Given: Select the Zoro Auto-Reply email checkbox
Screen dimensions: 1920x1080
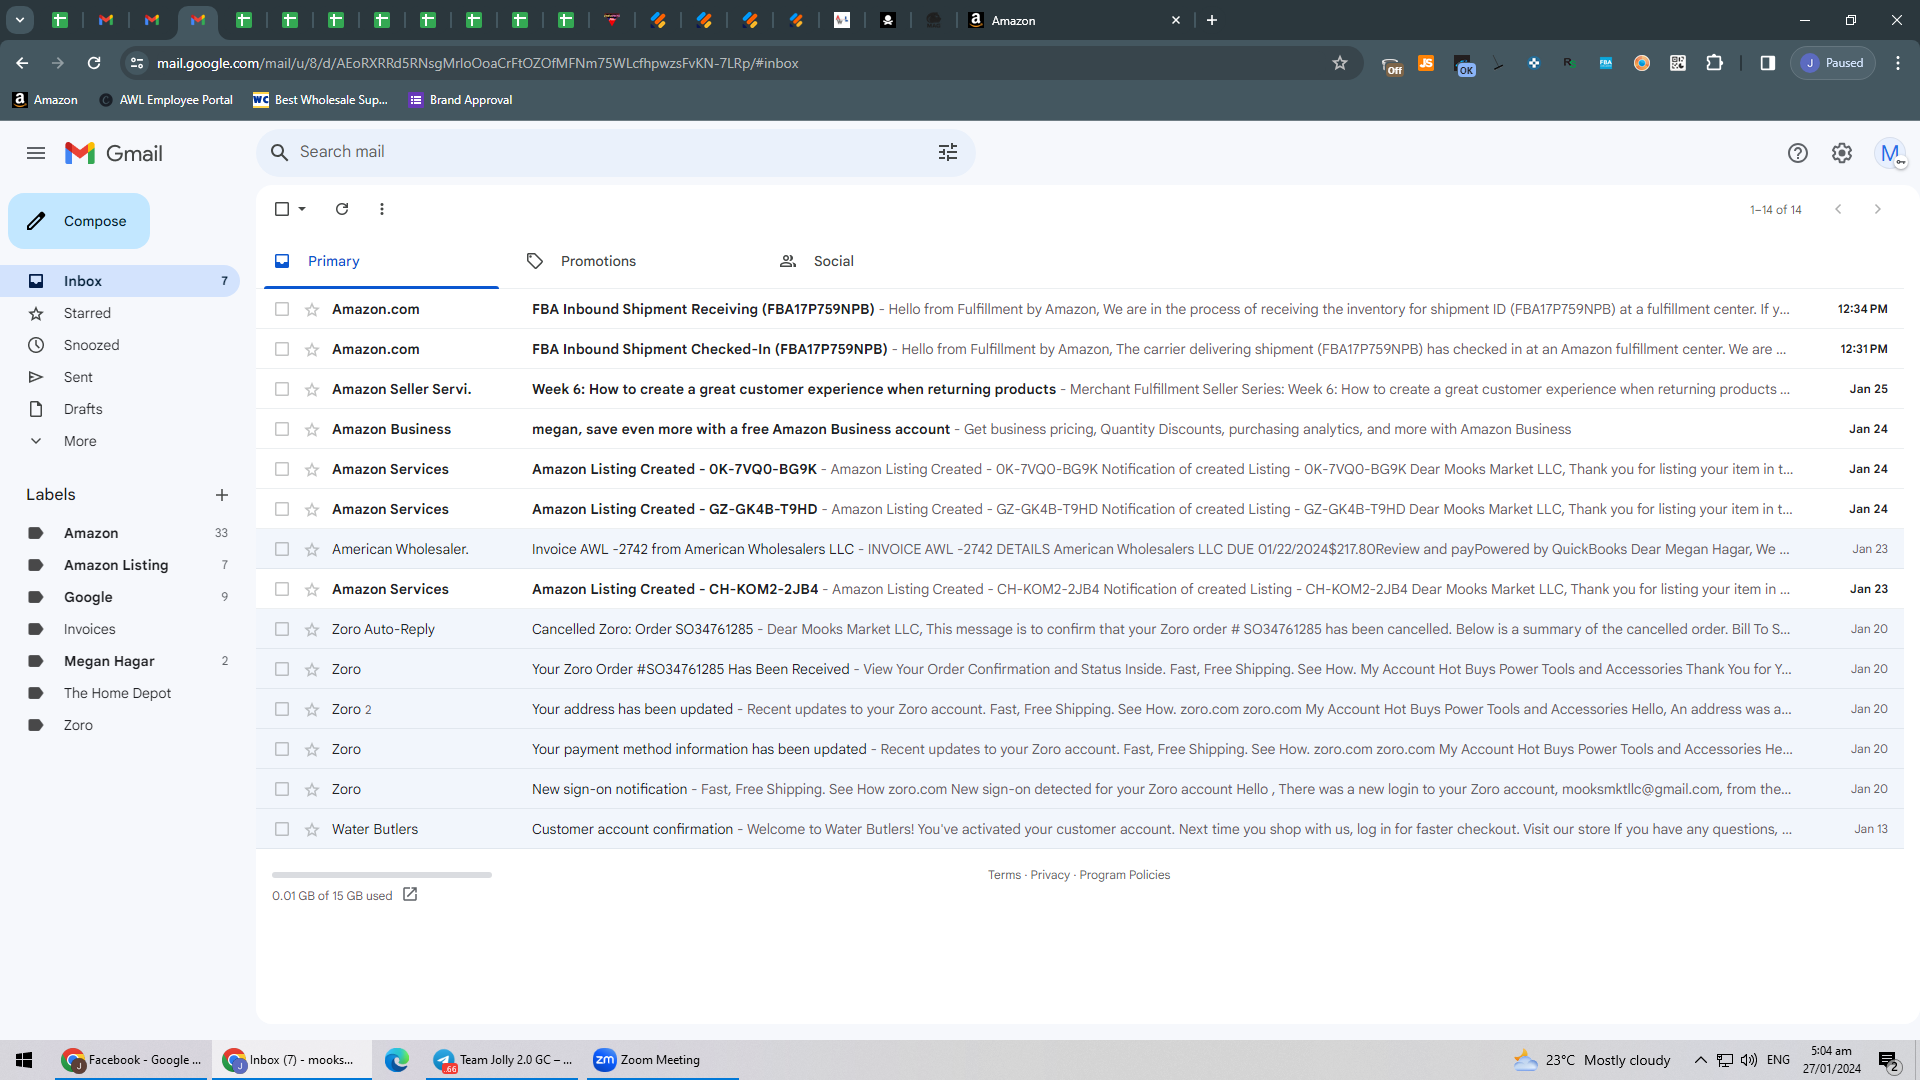Looking at the screenshot, I should tap(282, 629).
